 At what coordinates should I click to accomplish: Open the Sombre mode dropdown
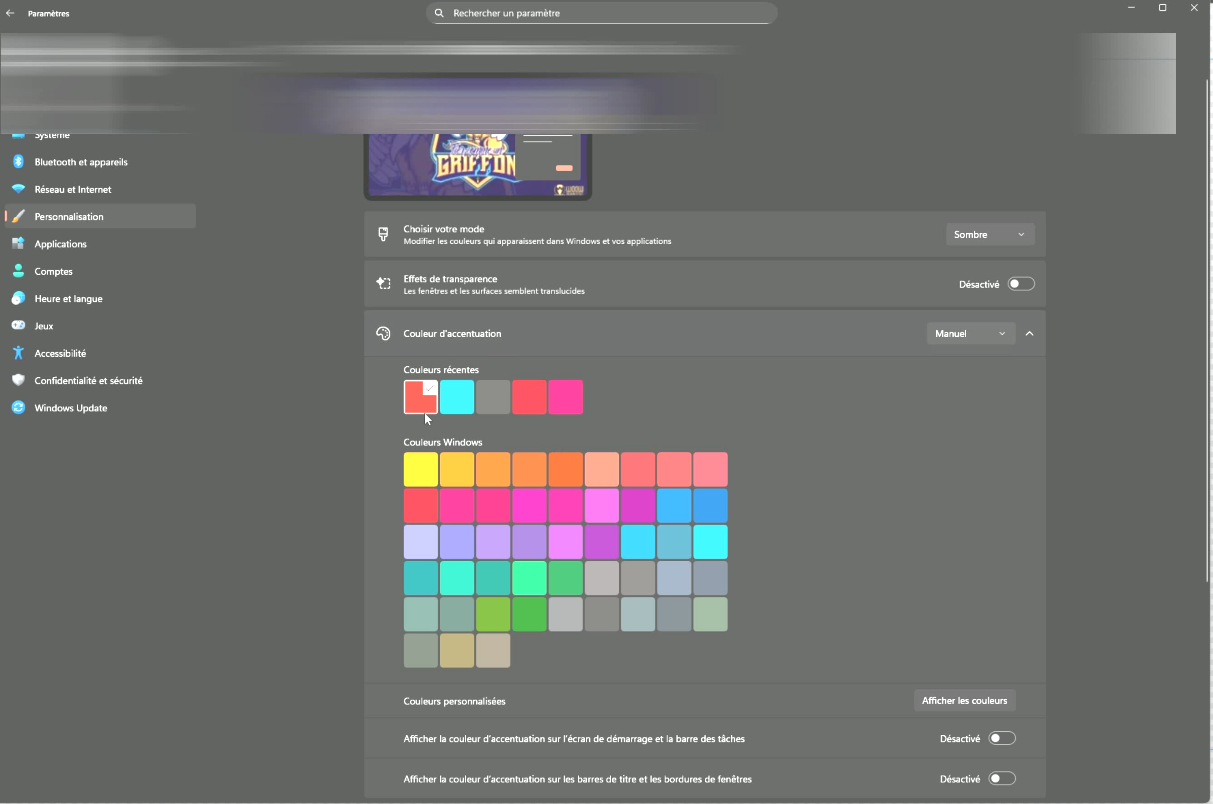click(x=989, y=235)
